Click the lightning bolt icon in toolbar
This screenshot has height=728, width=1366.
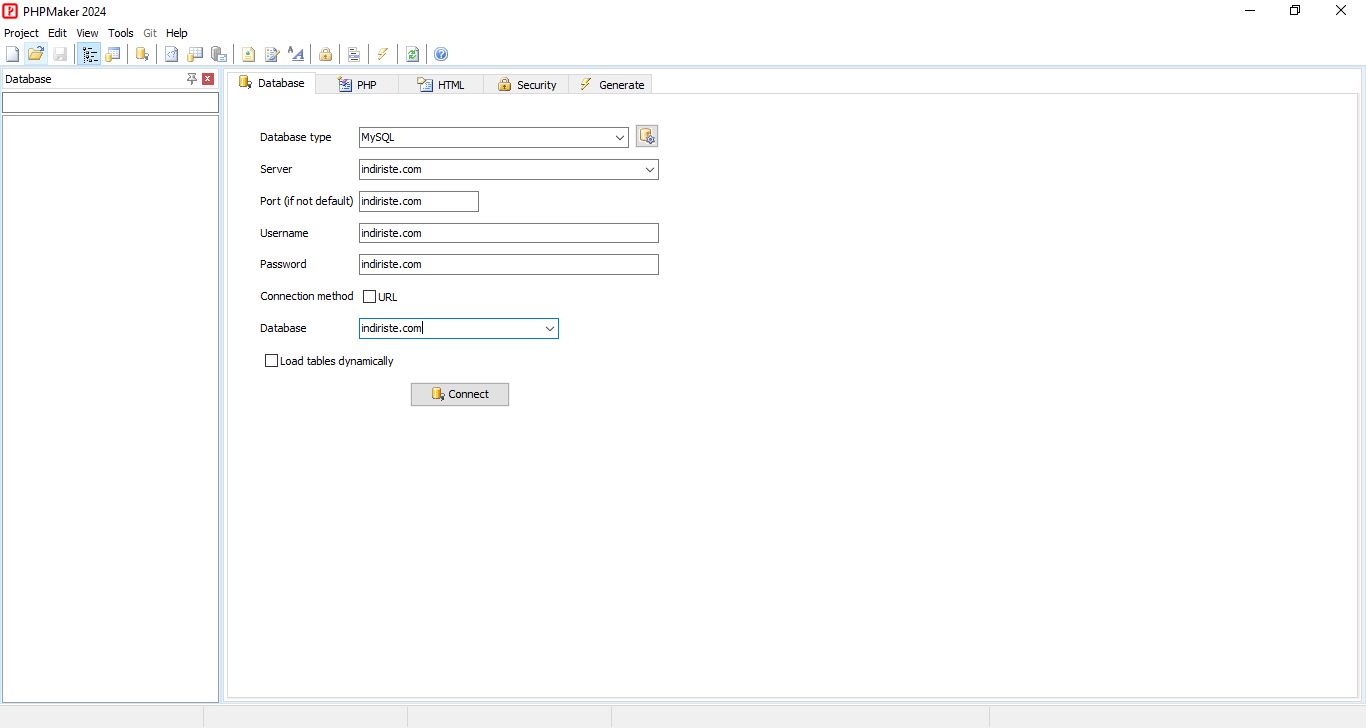click(x=383, y=54)
